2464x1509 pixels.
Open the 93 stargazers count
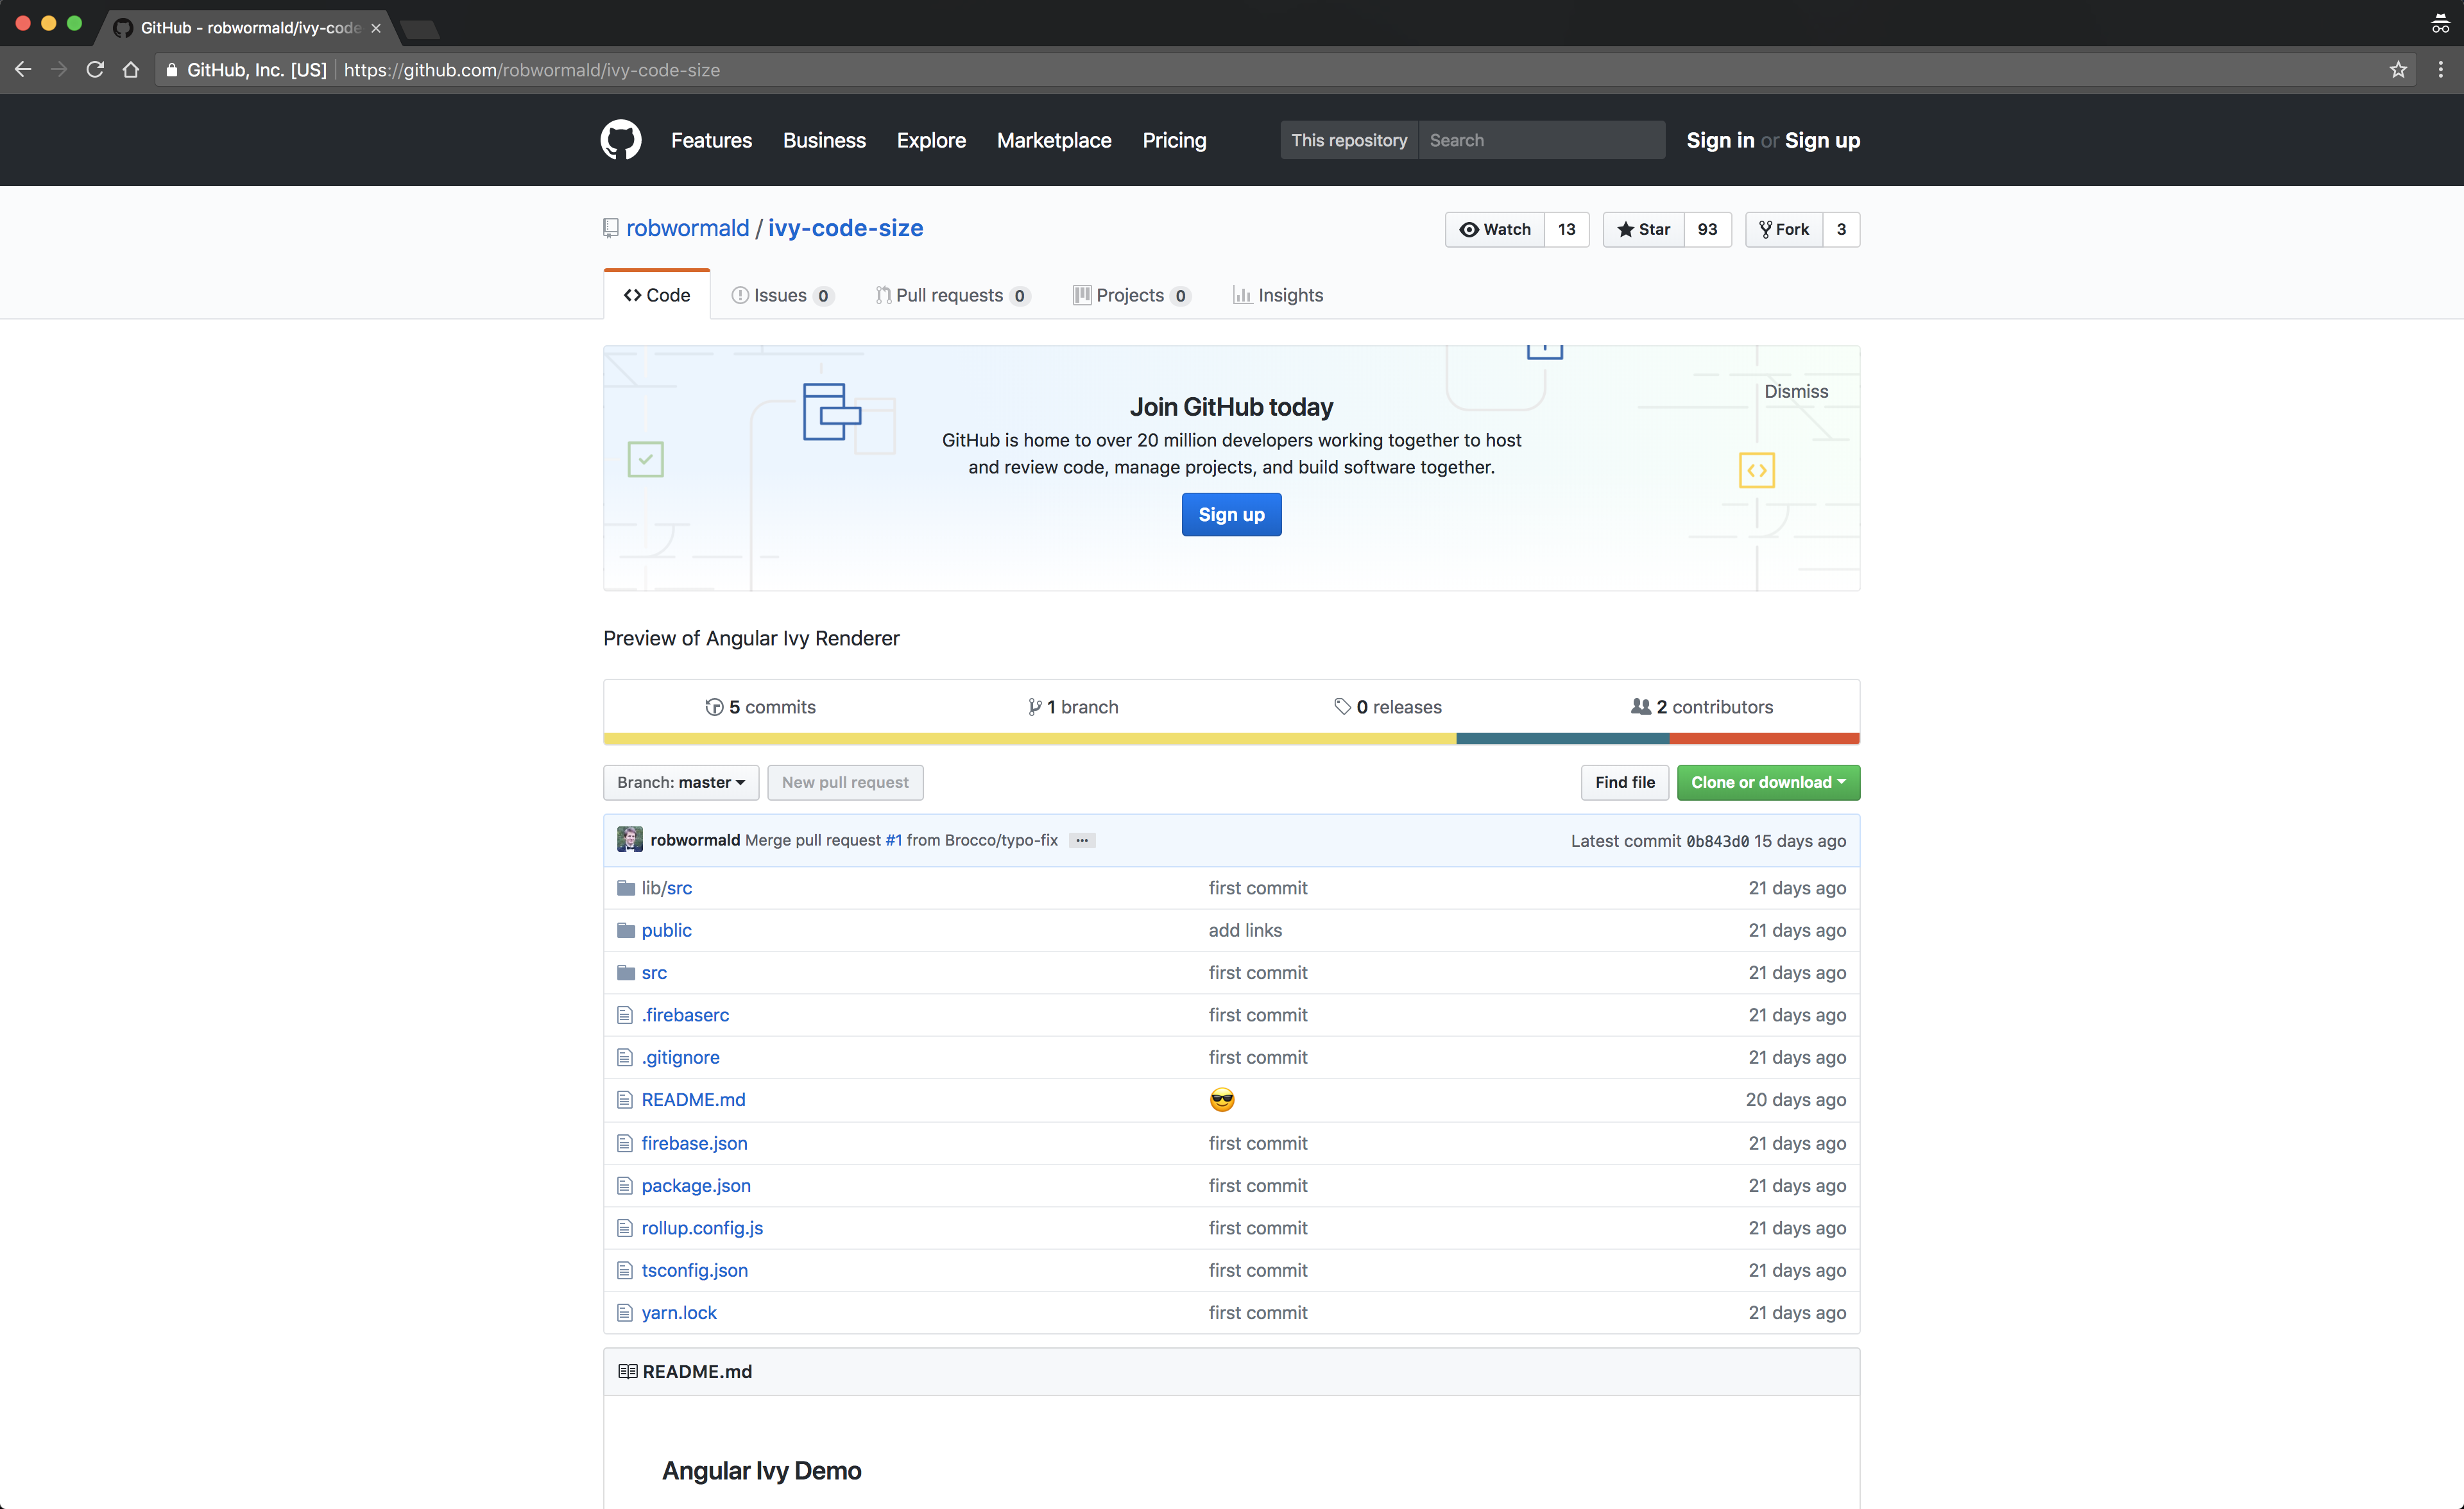1708,229
